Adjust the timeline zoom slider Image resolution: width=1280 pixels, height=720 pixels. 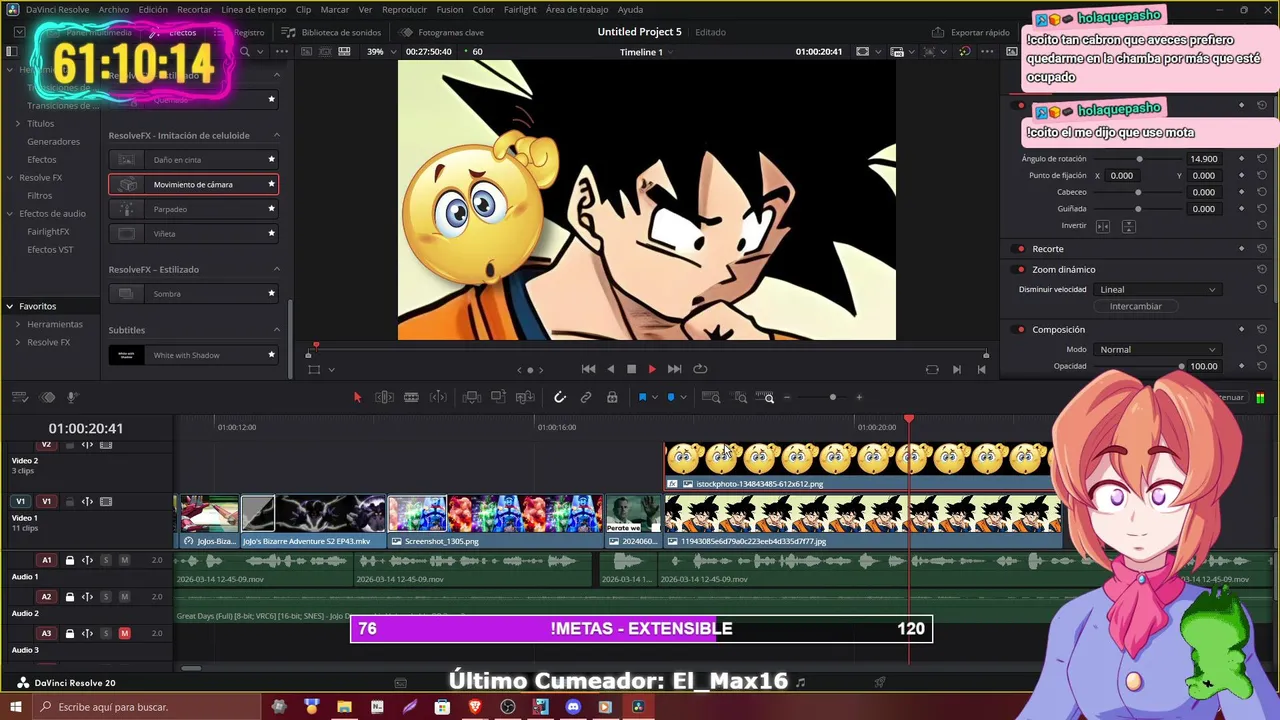(832, 397)
